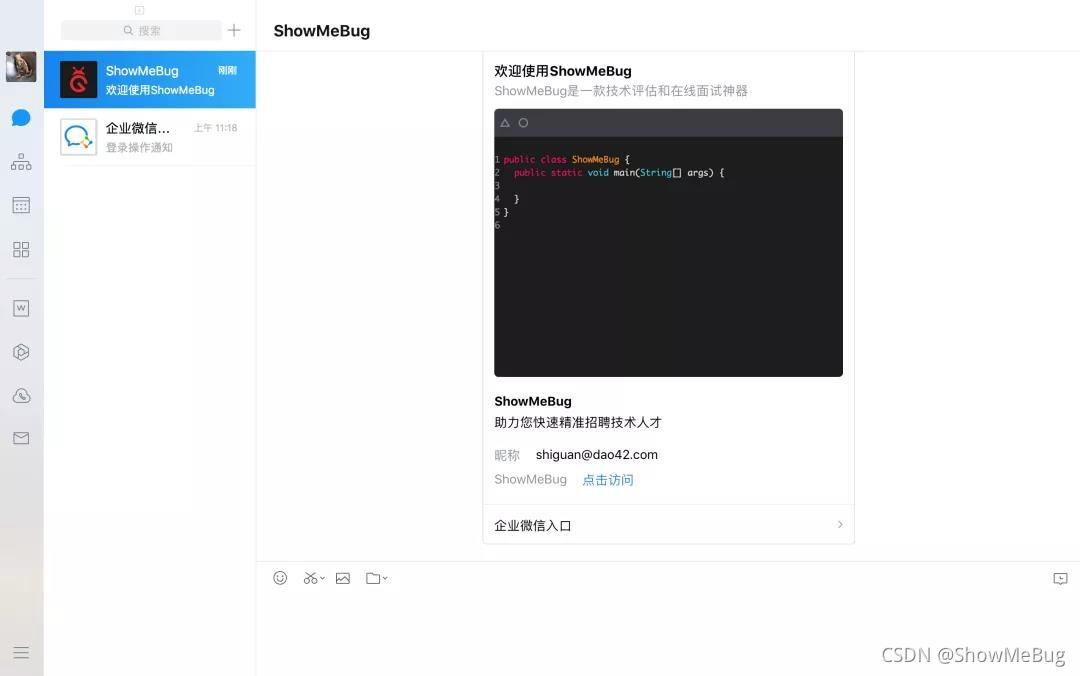The width and height of the screenshot is (1080, 676).
Task: Open the emoji picker
Action: point(280,578)
